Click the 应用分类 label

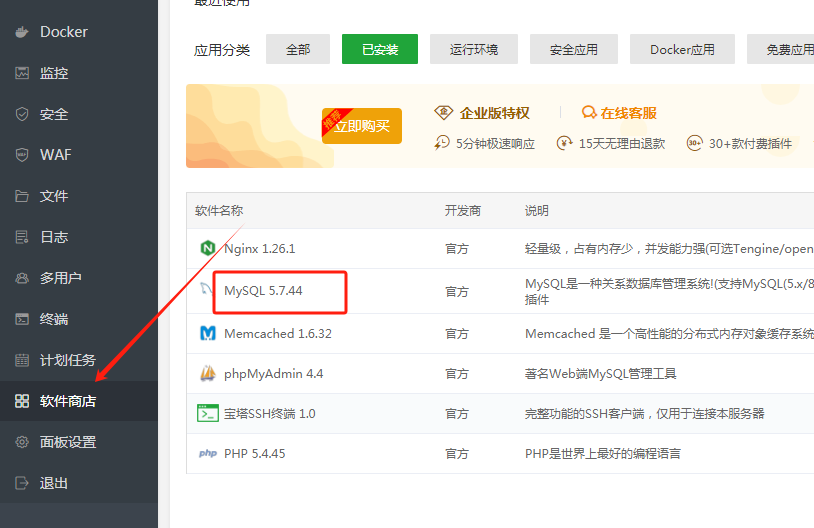point(222,50)
